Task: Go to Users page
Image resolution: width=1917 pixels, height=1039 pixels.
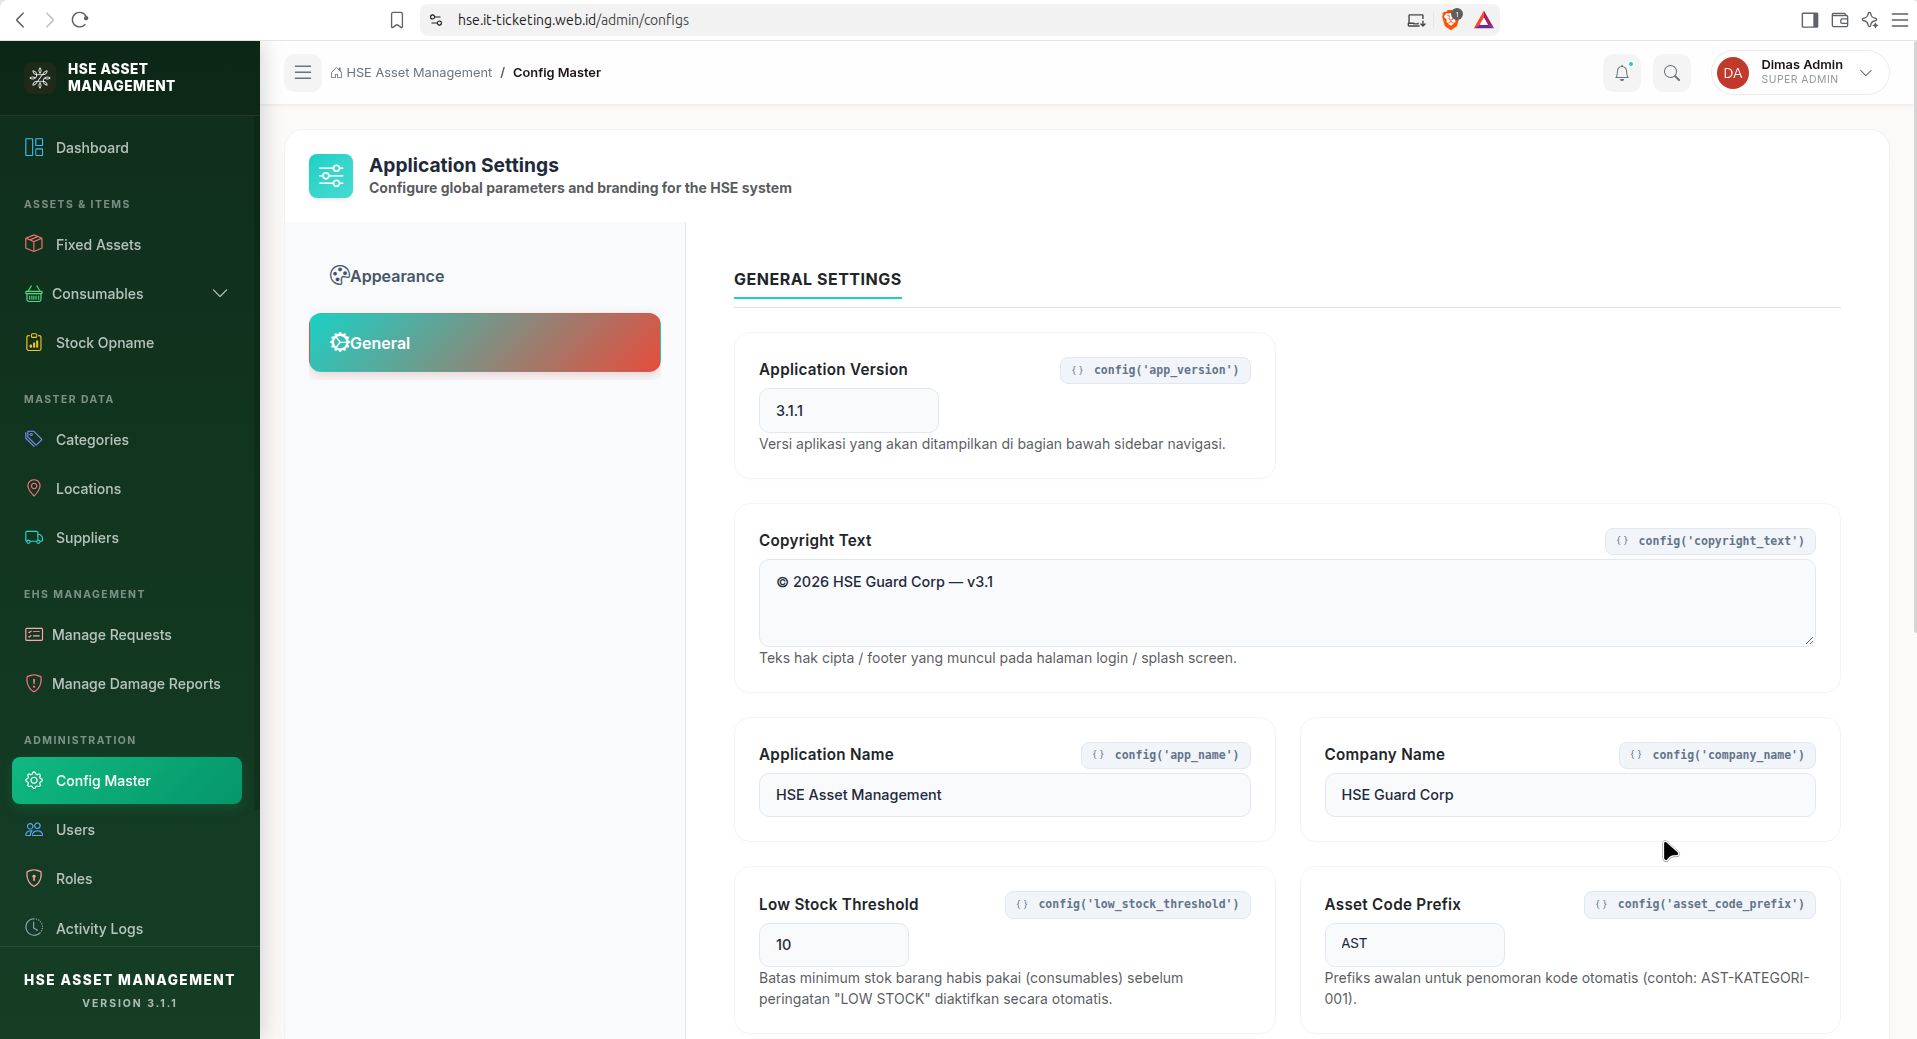Action: pos(127,830)
